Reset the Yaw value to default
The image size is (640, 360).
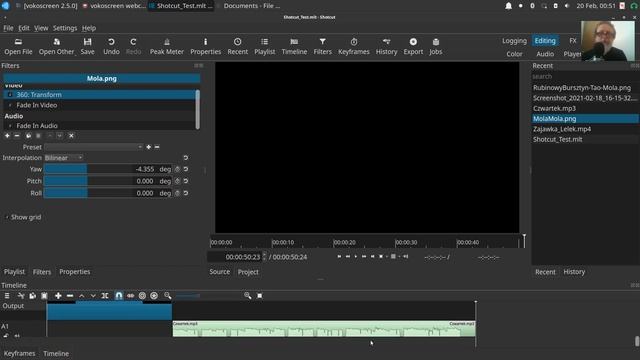click(x=186, y=169)
